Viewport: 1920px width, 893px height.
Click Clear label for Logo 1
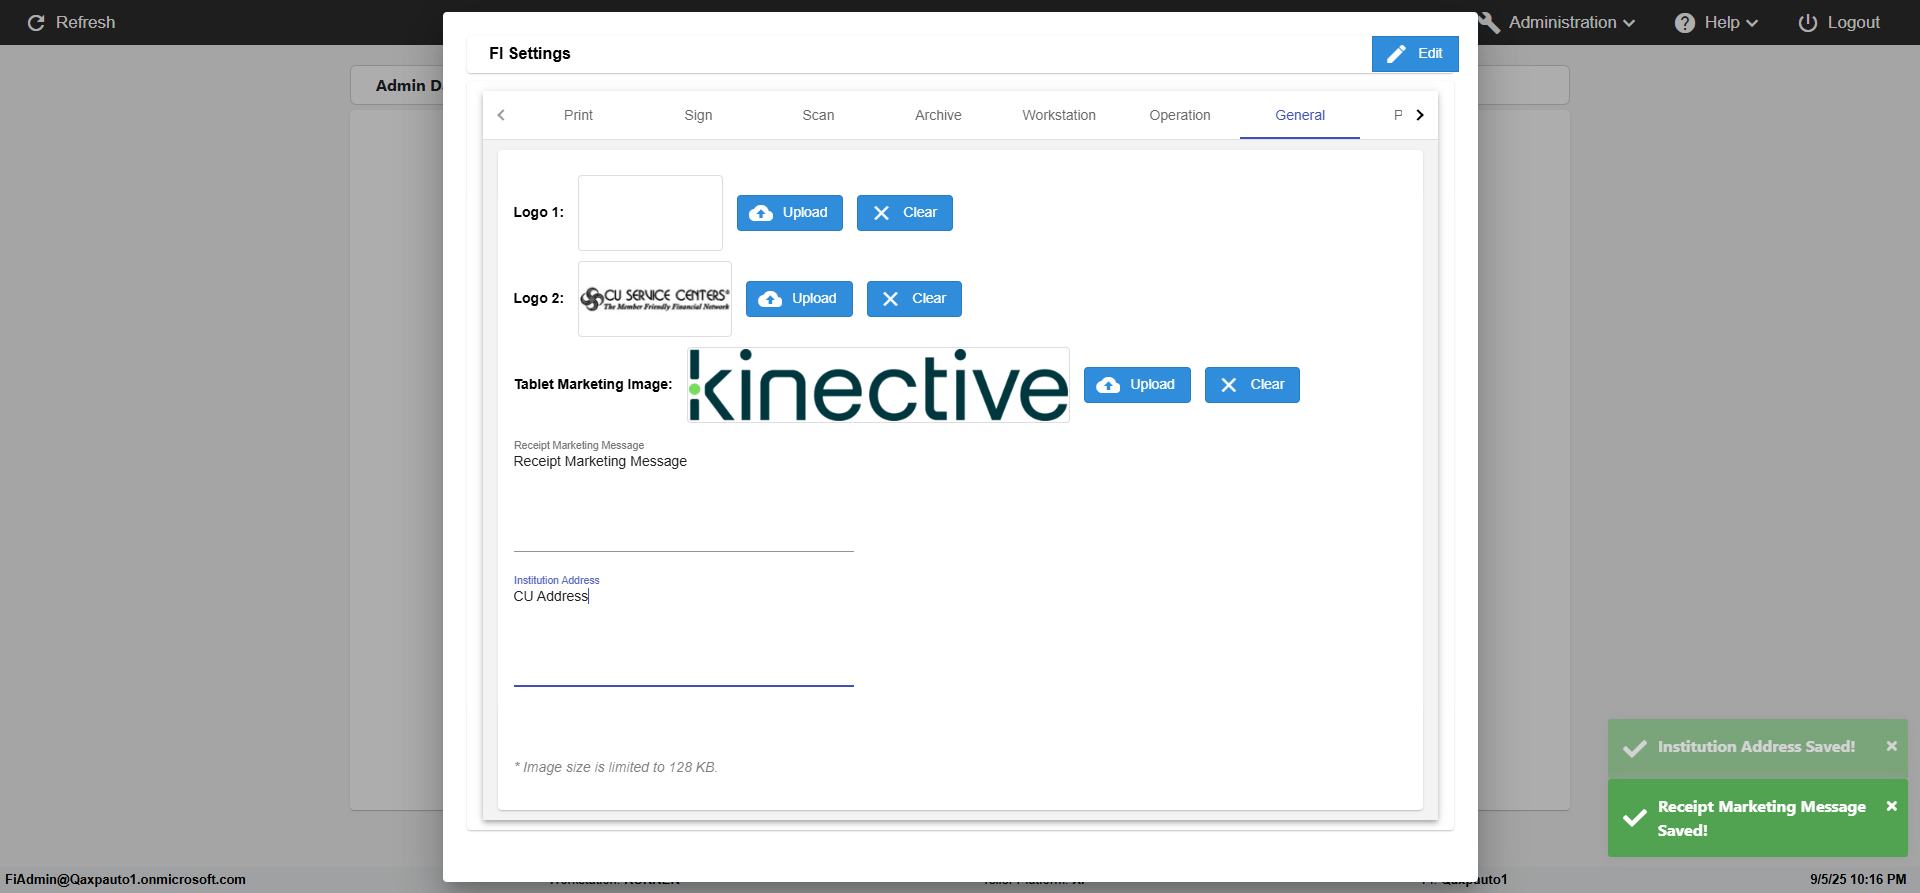point(920,213)
